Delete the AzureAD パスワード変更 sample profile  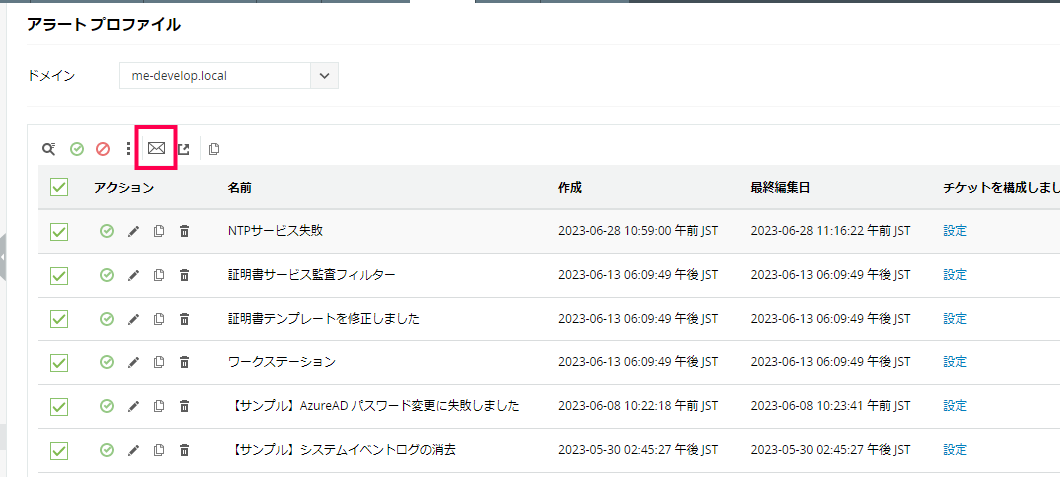click(184, 406)
